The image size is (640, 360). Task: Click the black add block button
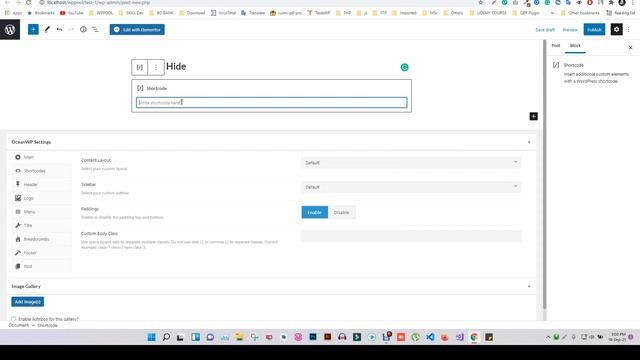pos(533,116)
